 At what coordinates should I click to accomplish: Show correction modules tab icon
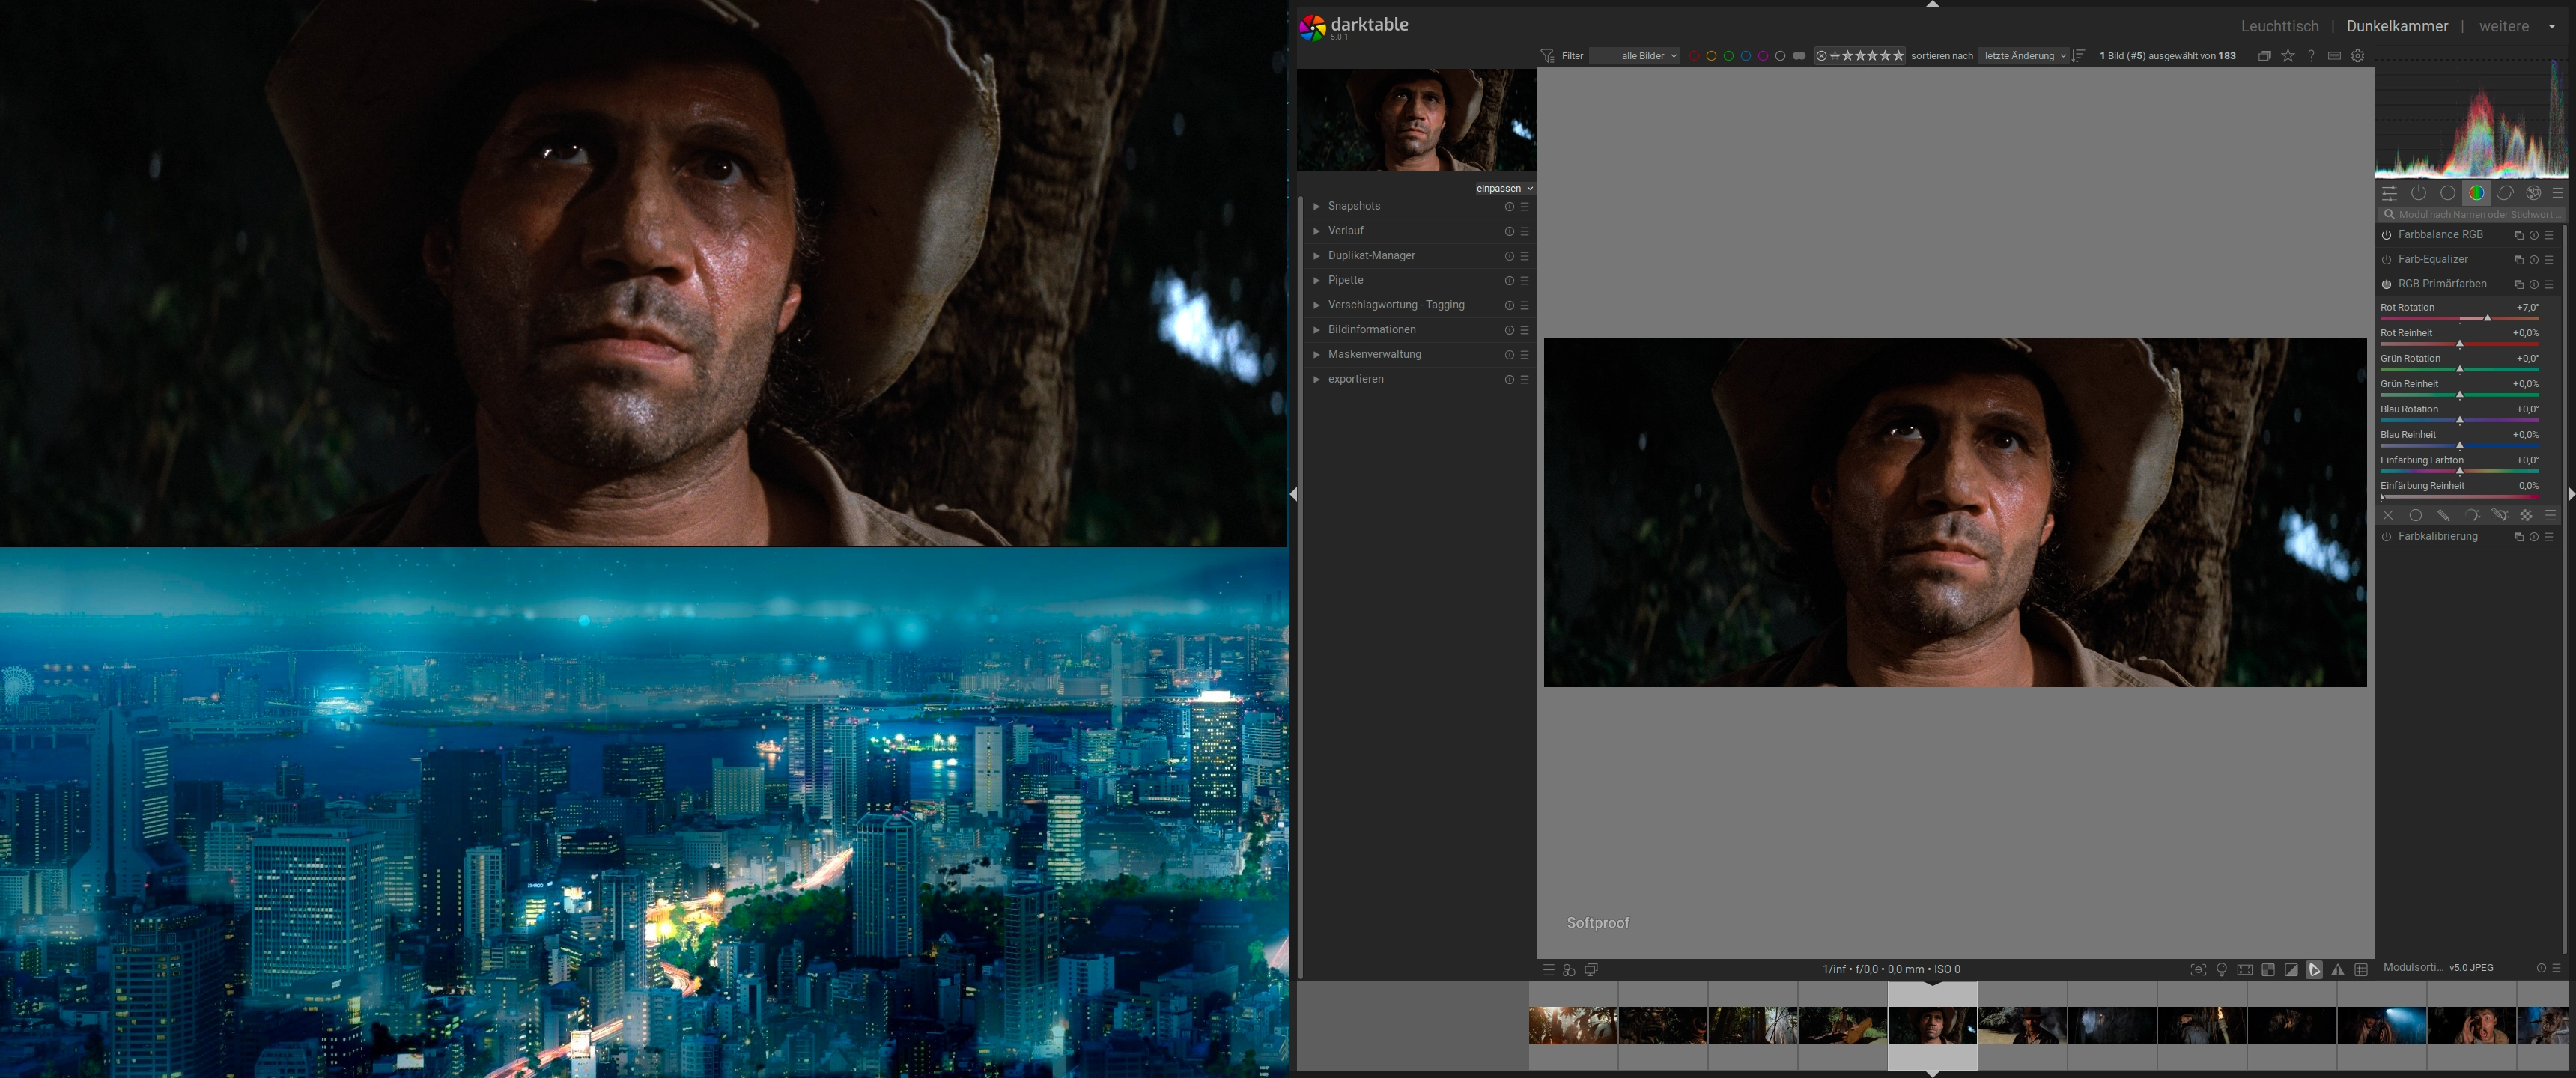[x=2505, y=193]
